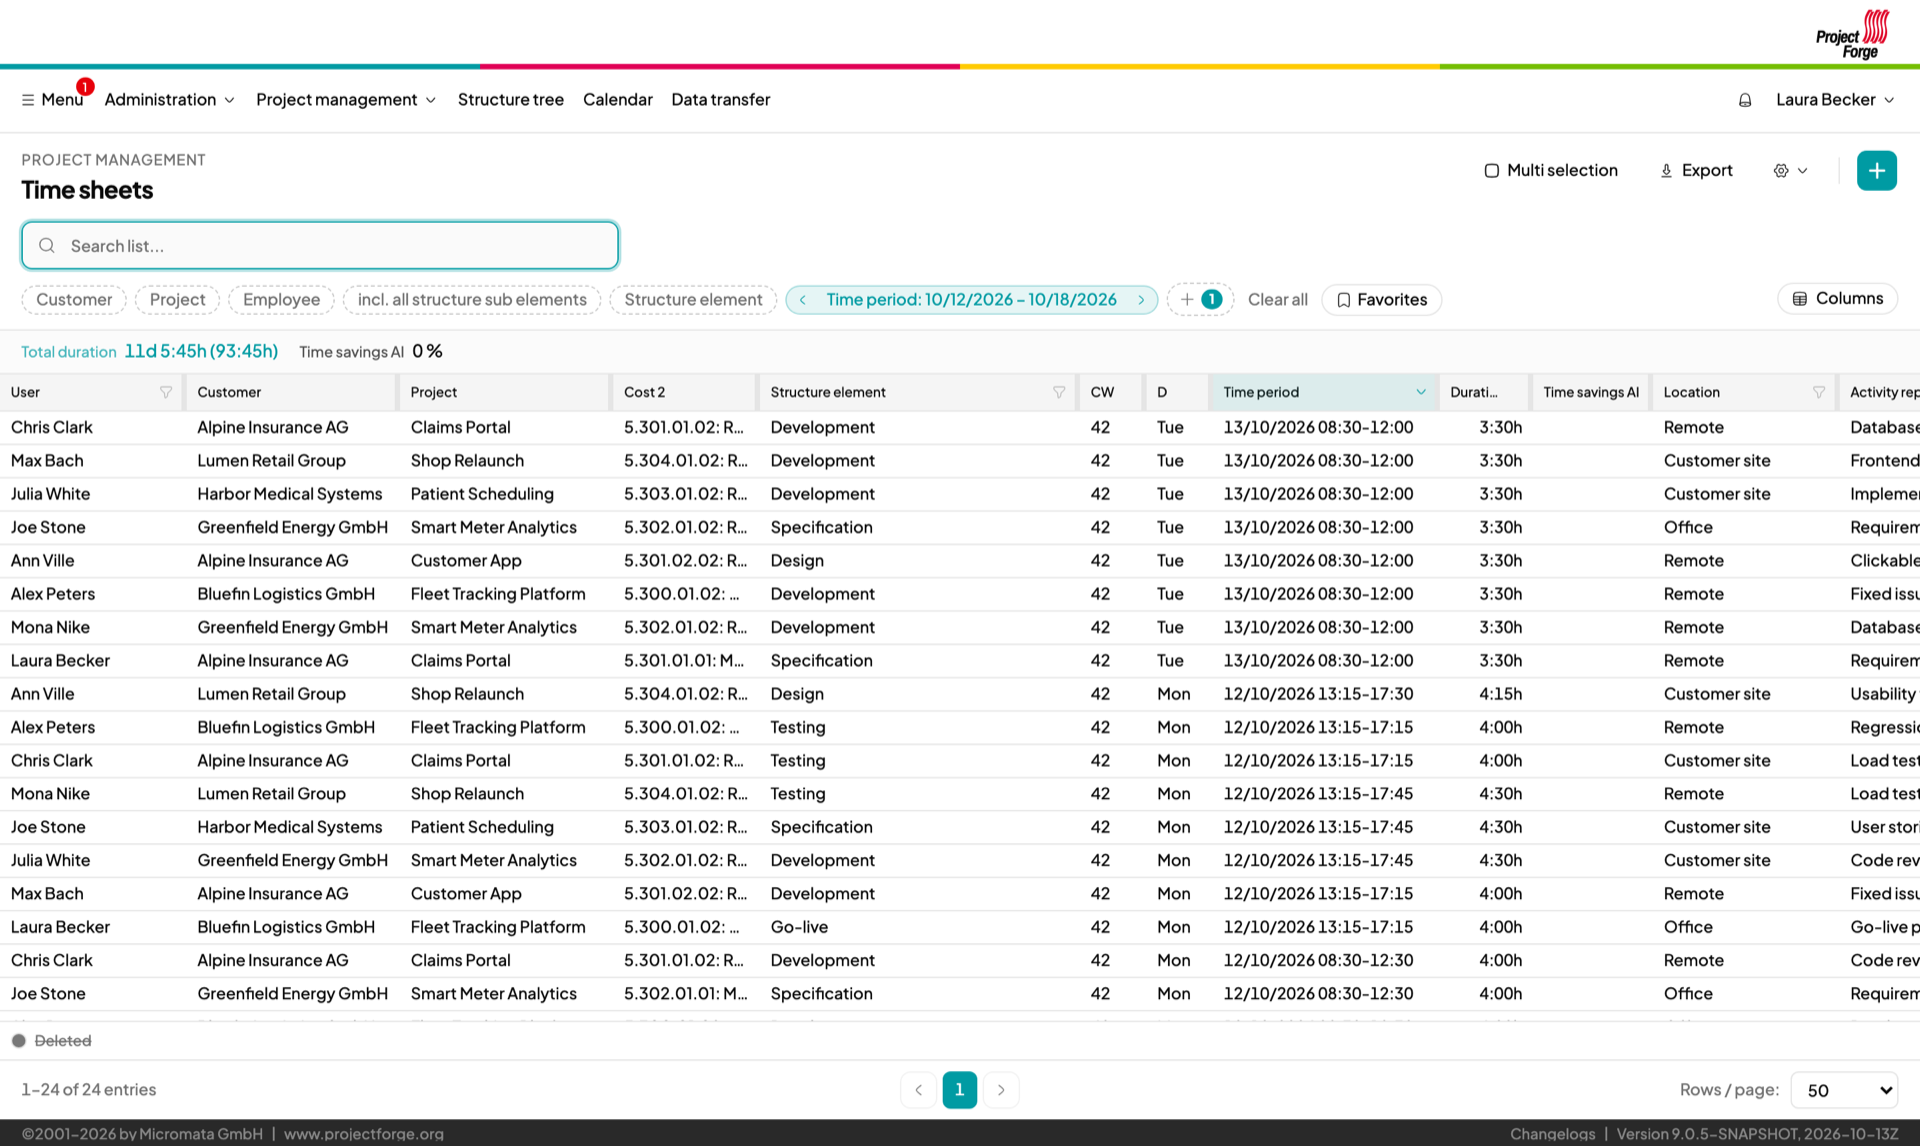The height and width of the screenshot is (1146, 1920).
Task: Click Clear all filters
Action: click(1277, 300)
